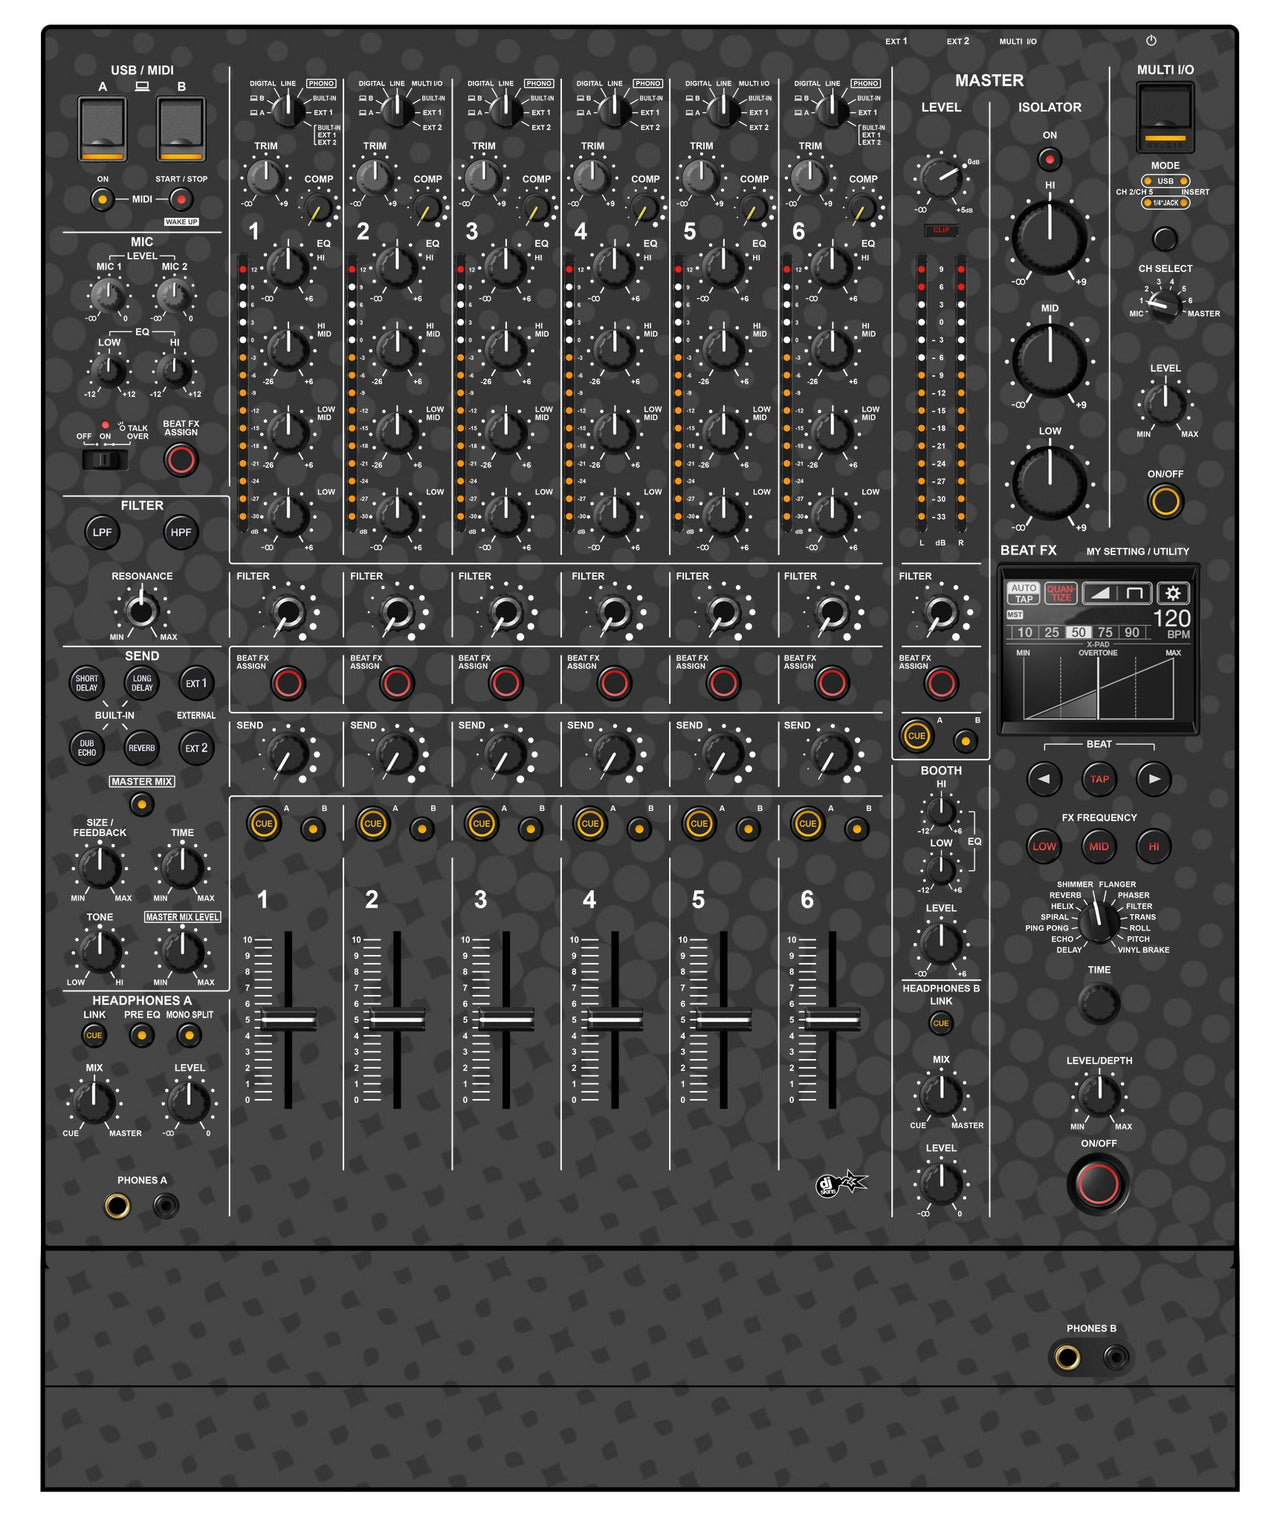This screenshot has height=1522, width=1280.
Task: Click channel 3 fader handle
Action: click(506, 1019)
